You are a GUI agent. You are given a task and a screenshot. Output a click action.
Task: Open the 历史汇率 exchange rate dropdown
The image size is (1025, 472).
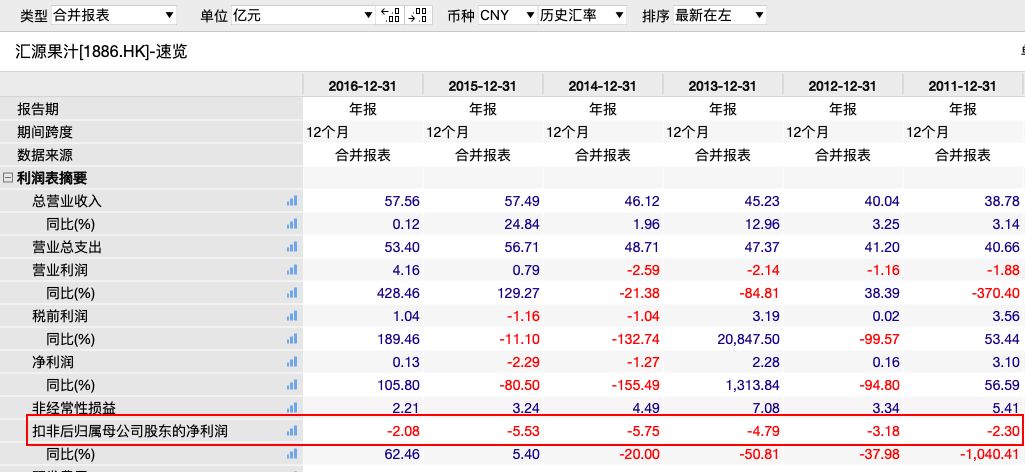pyautogui.click(x=582, y=15)
